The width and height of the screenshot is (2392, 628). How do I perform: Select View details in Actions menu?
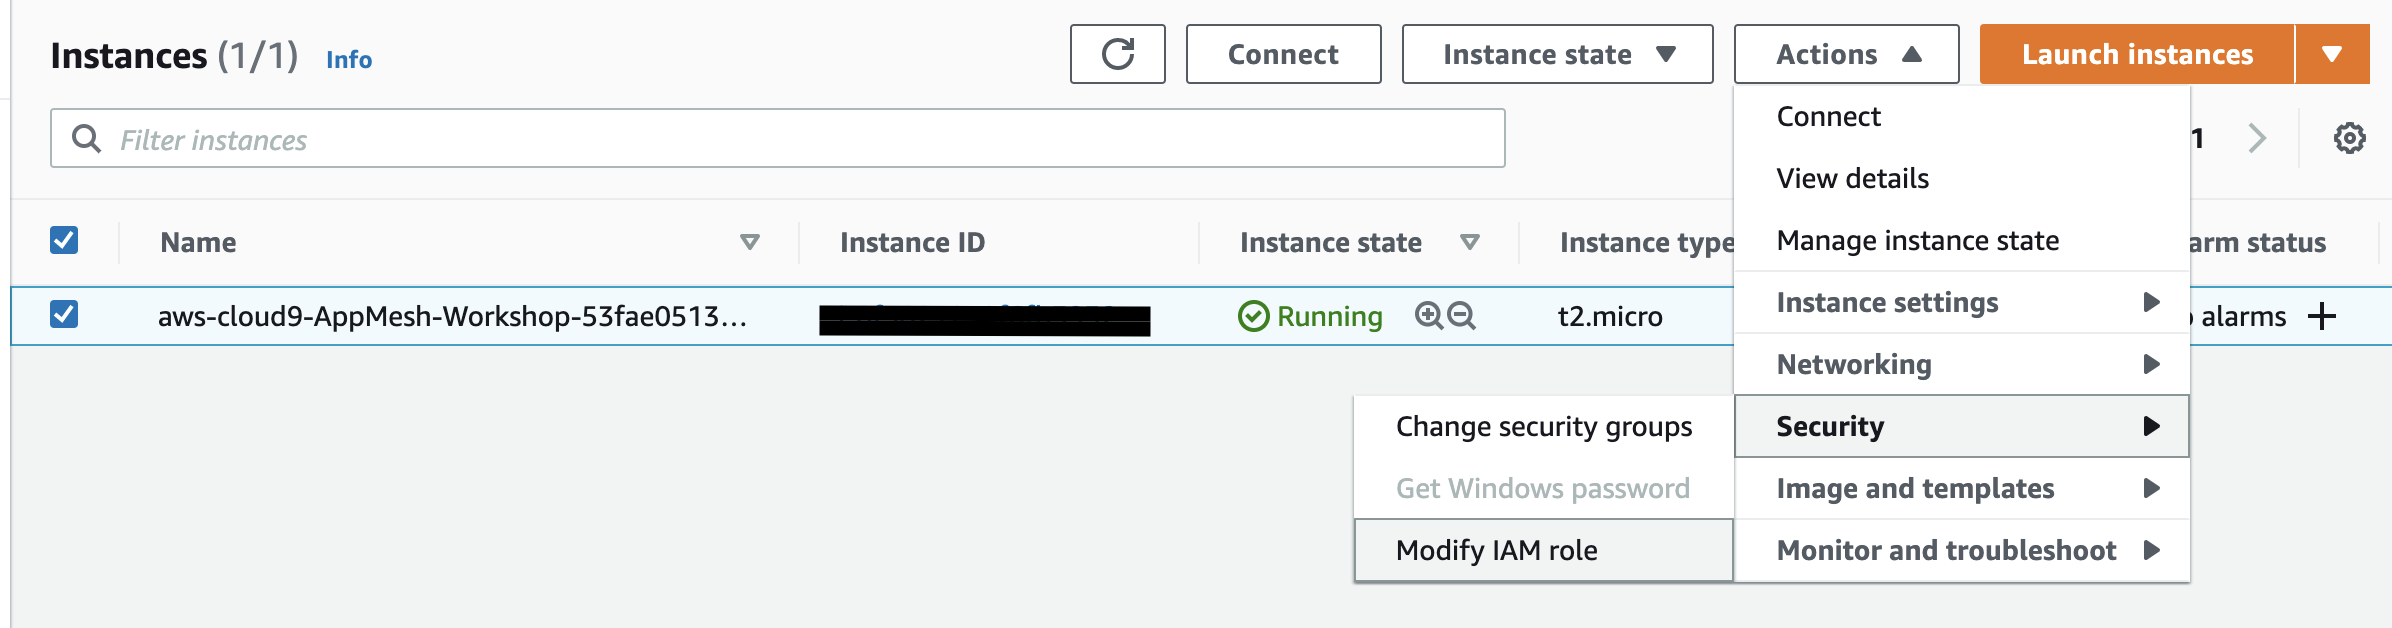pyautogui.click(x=1852, y=178)
